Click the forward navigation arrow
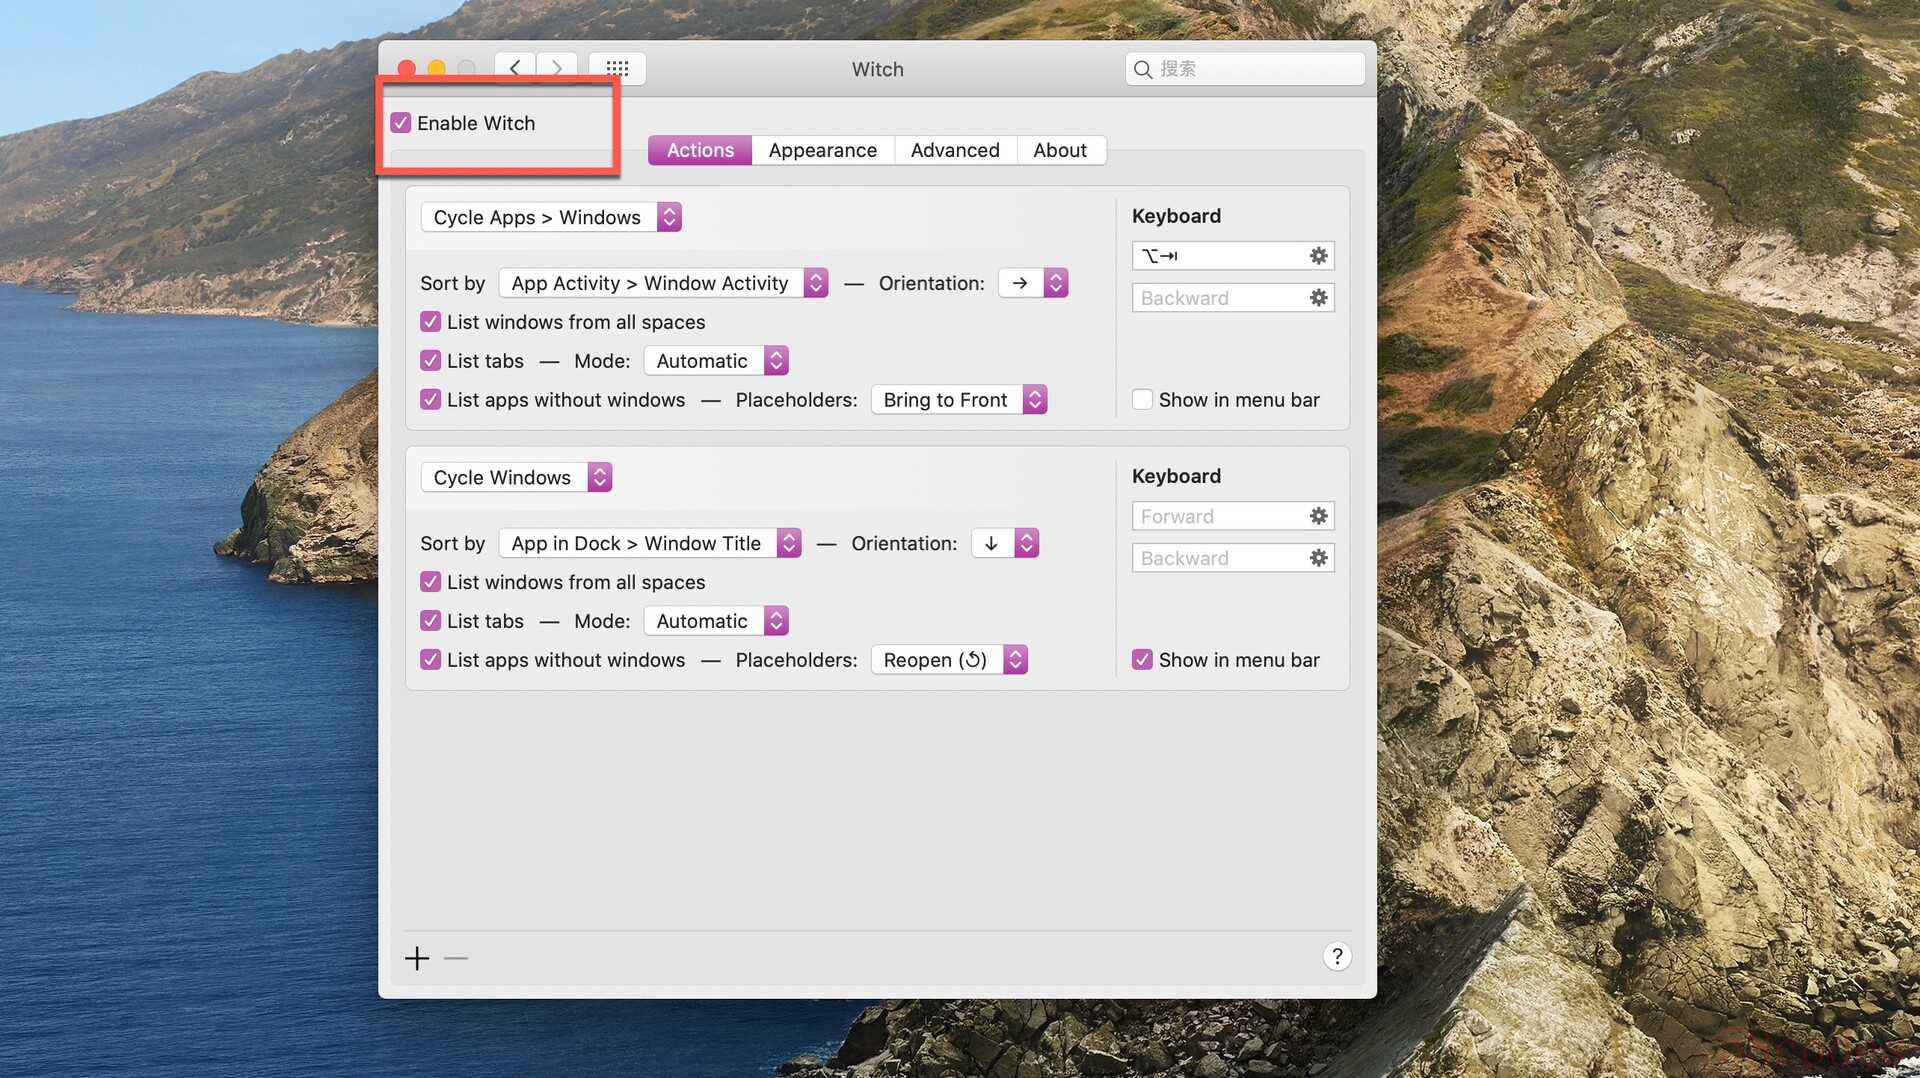The image size is (1920, 1078). [x=557, y=68]
